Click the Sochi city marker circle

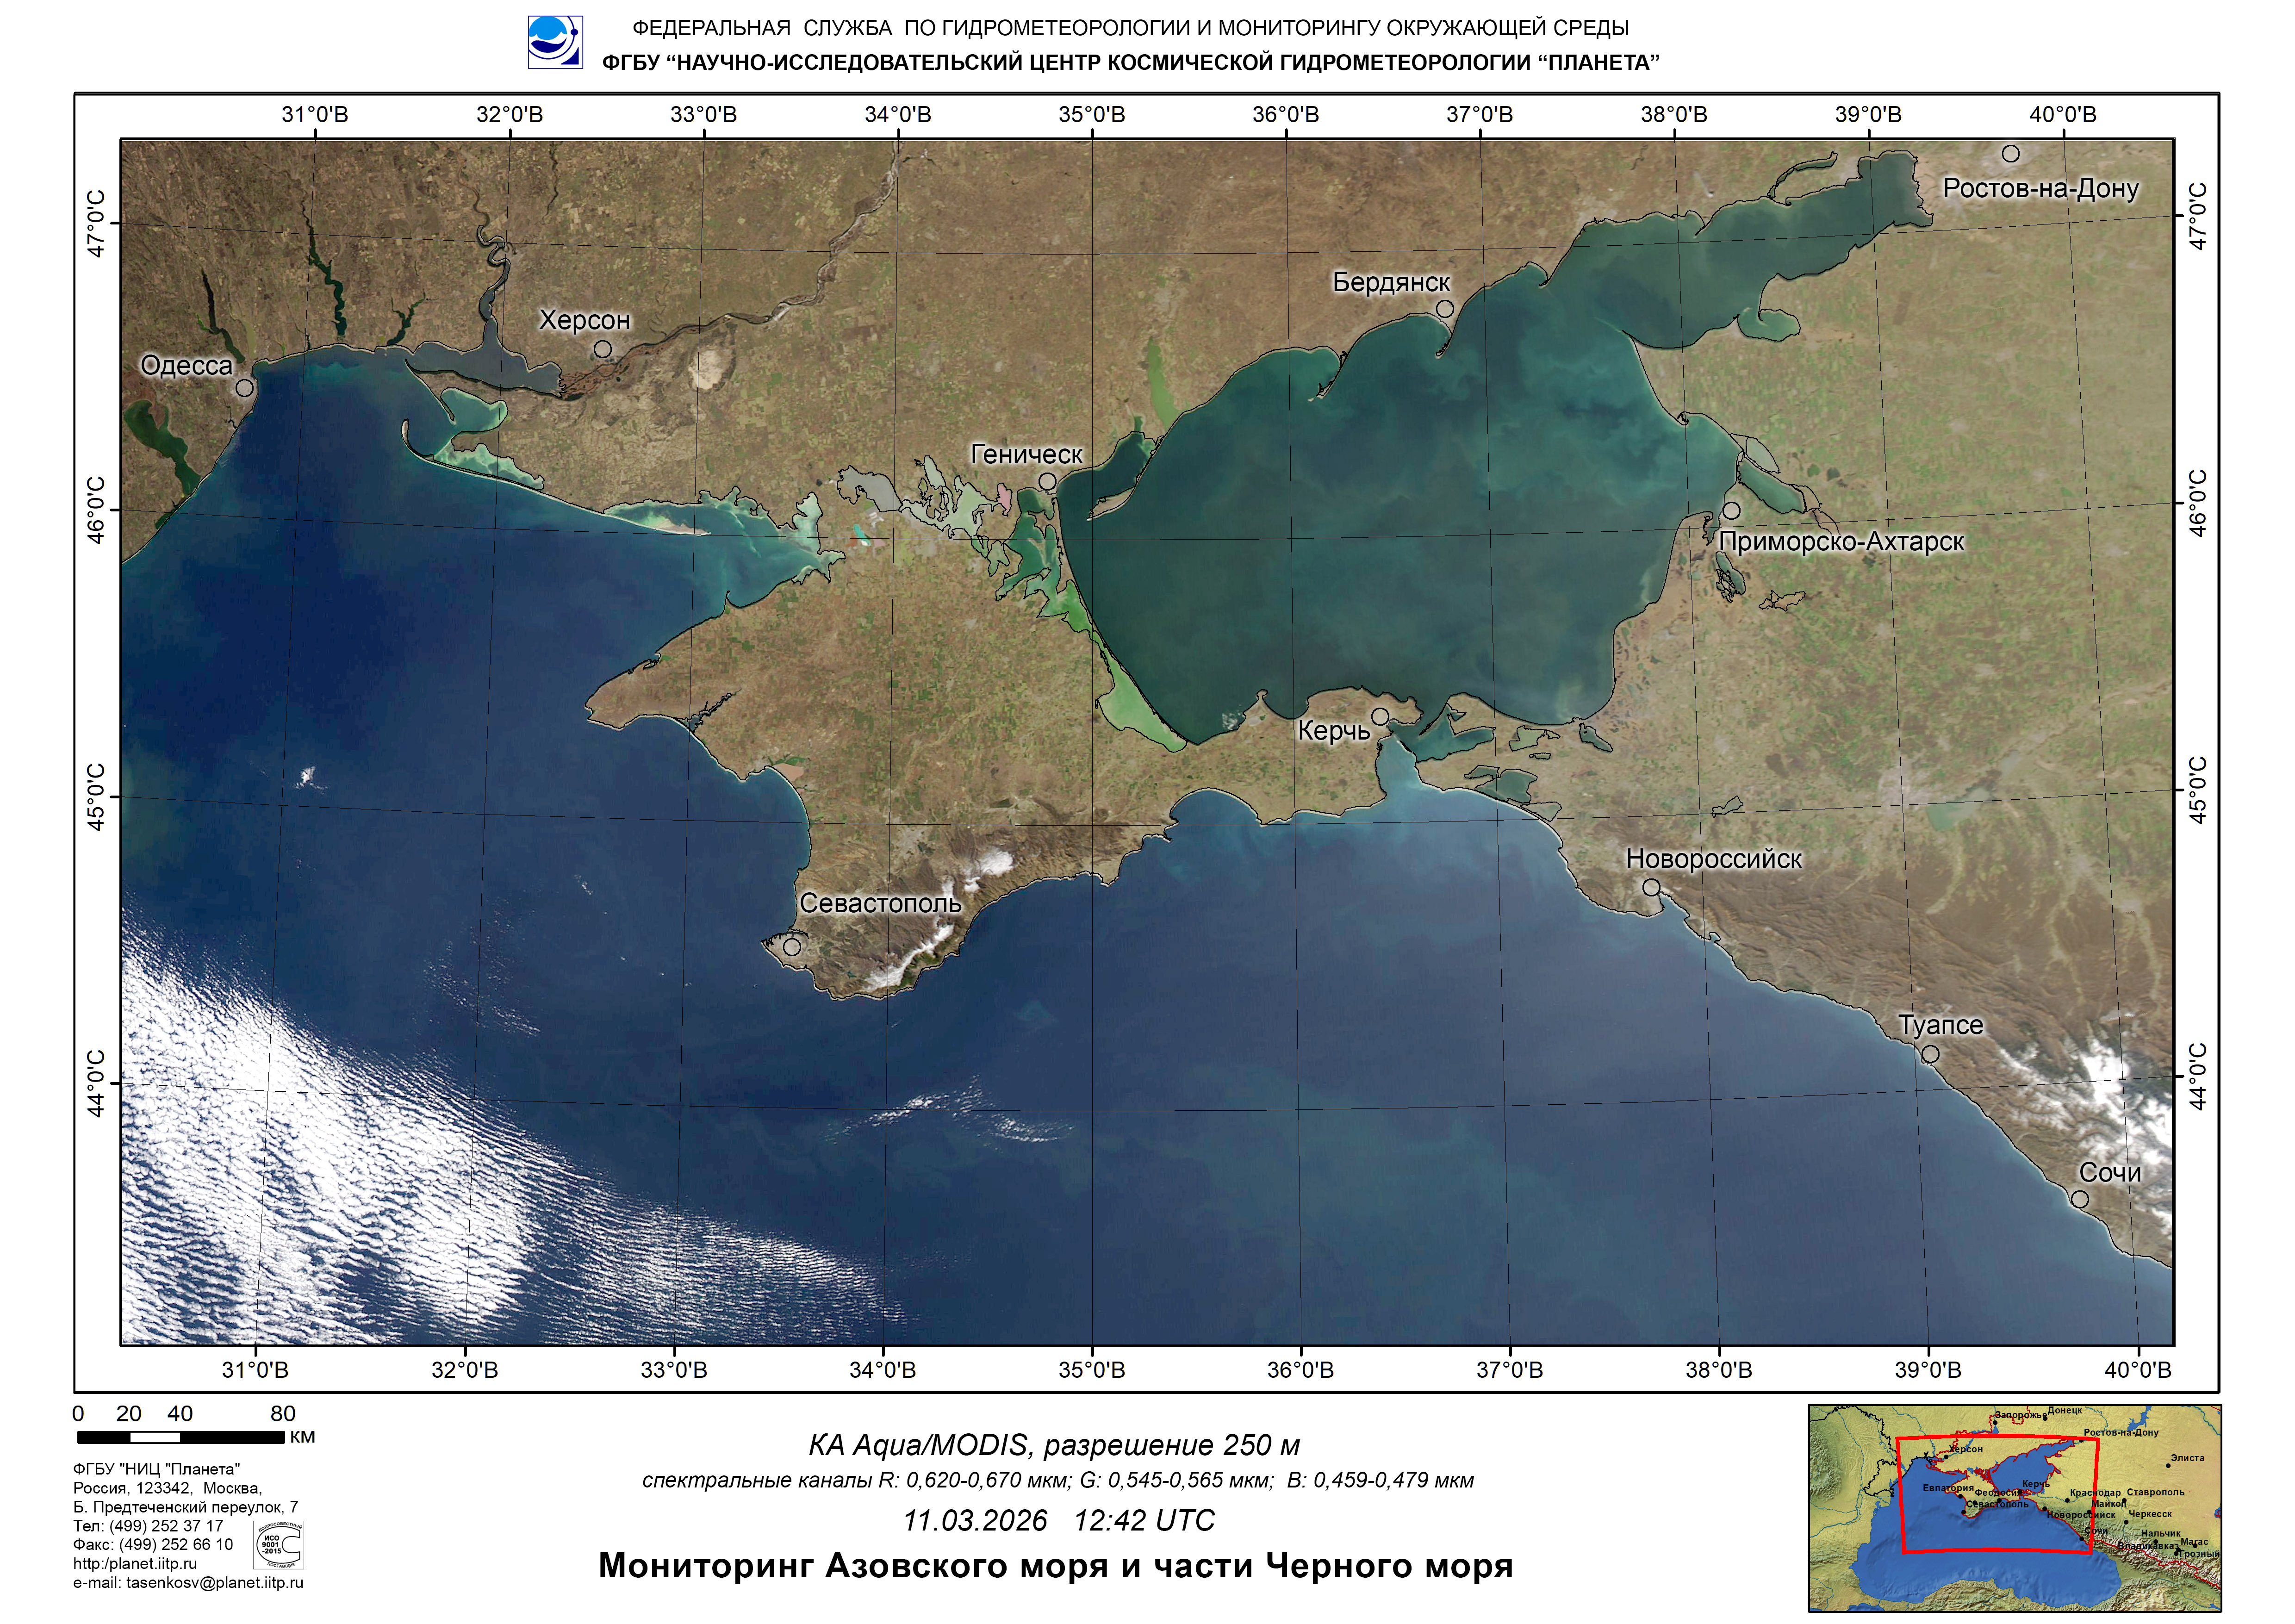(x=2080, y=1199)
